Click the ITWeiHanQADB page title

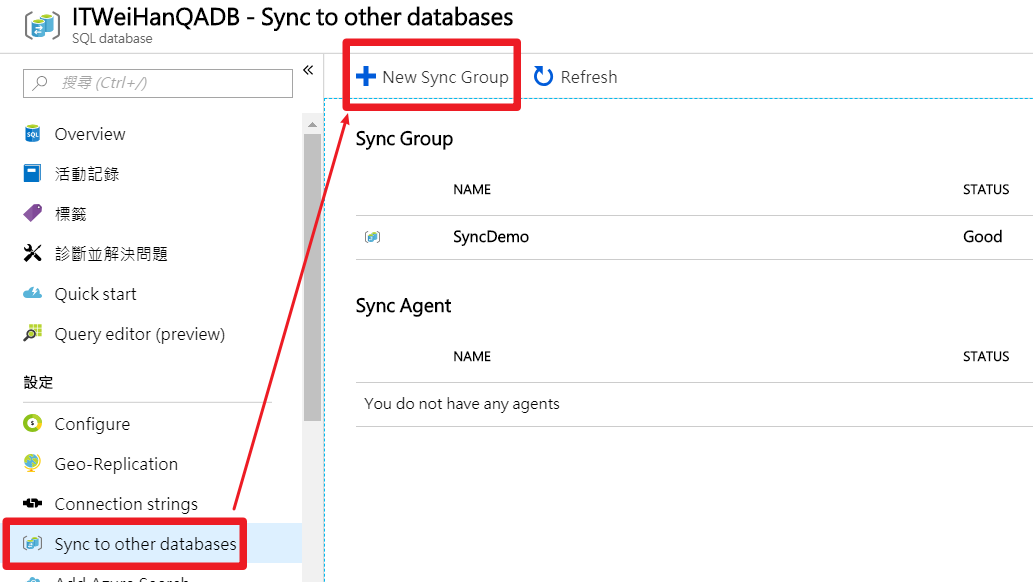(293, 17)
